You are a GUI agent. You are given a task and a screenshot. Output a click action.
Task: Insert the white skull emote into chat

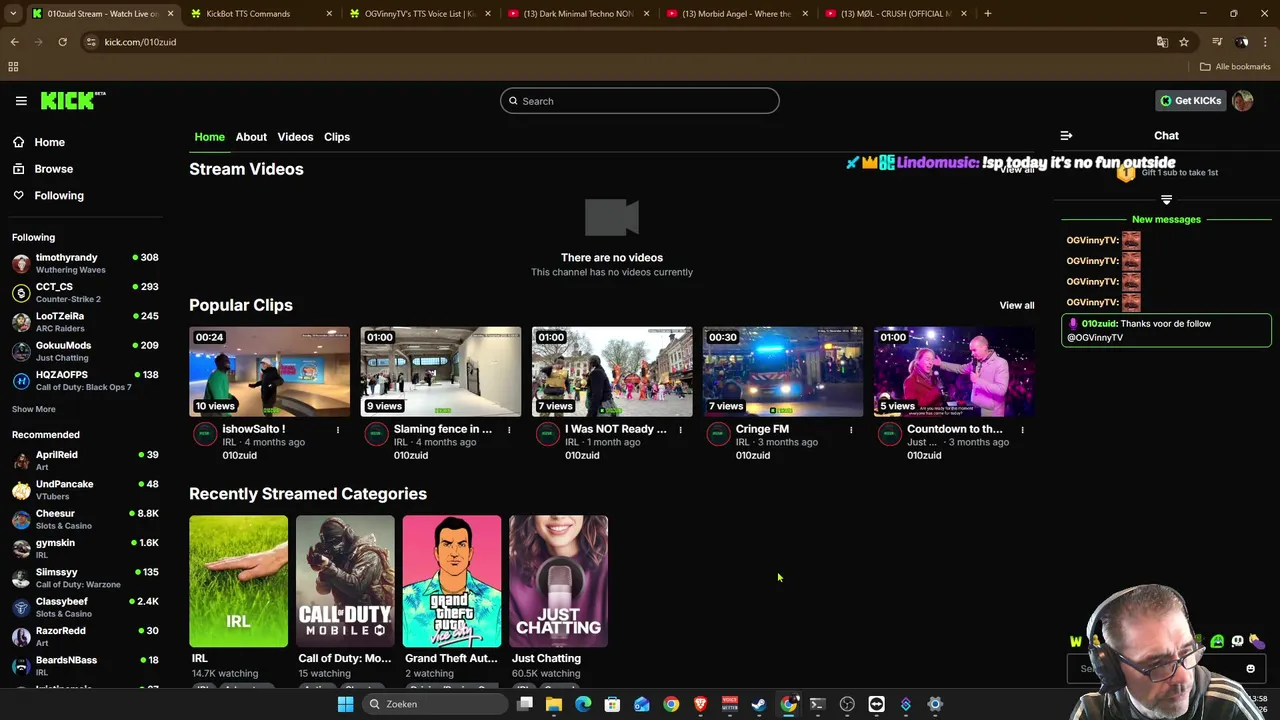tap(1237, 642)
